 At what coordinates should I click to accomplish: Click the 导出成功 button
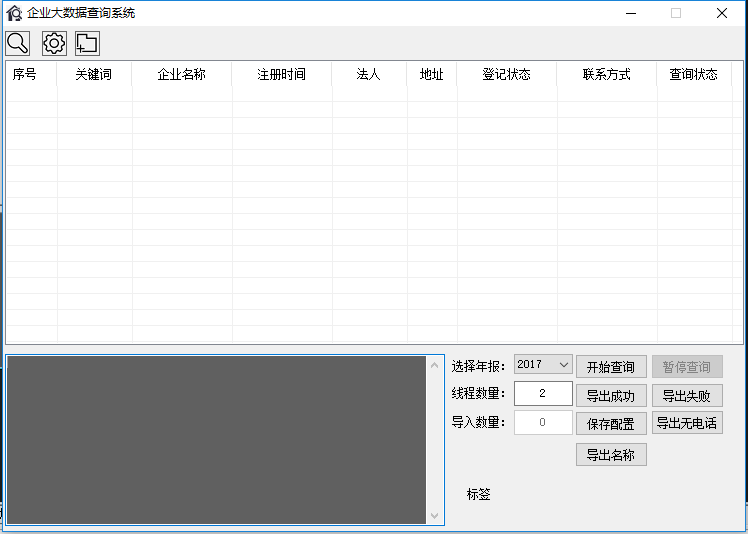coord(611,396)
